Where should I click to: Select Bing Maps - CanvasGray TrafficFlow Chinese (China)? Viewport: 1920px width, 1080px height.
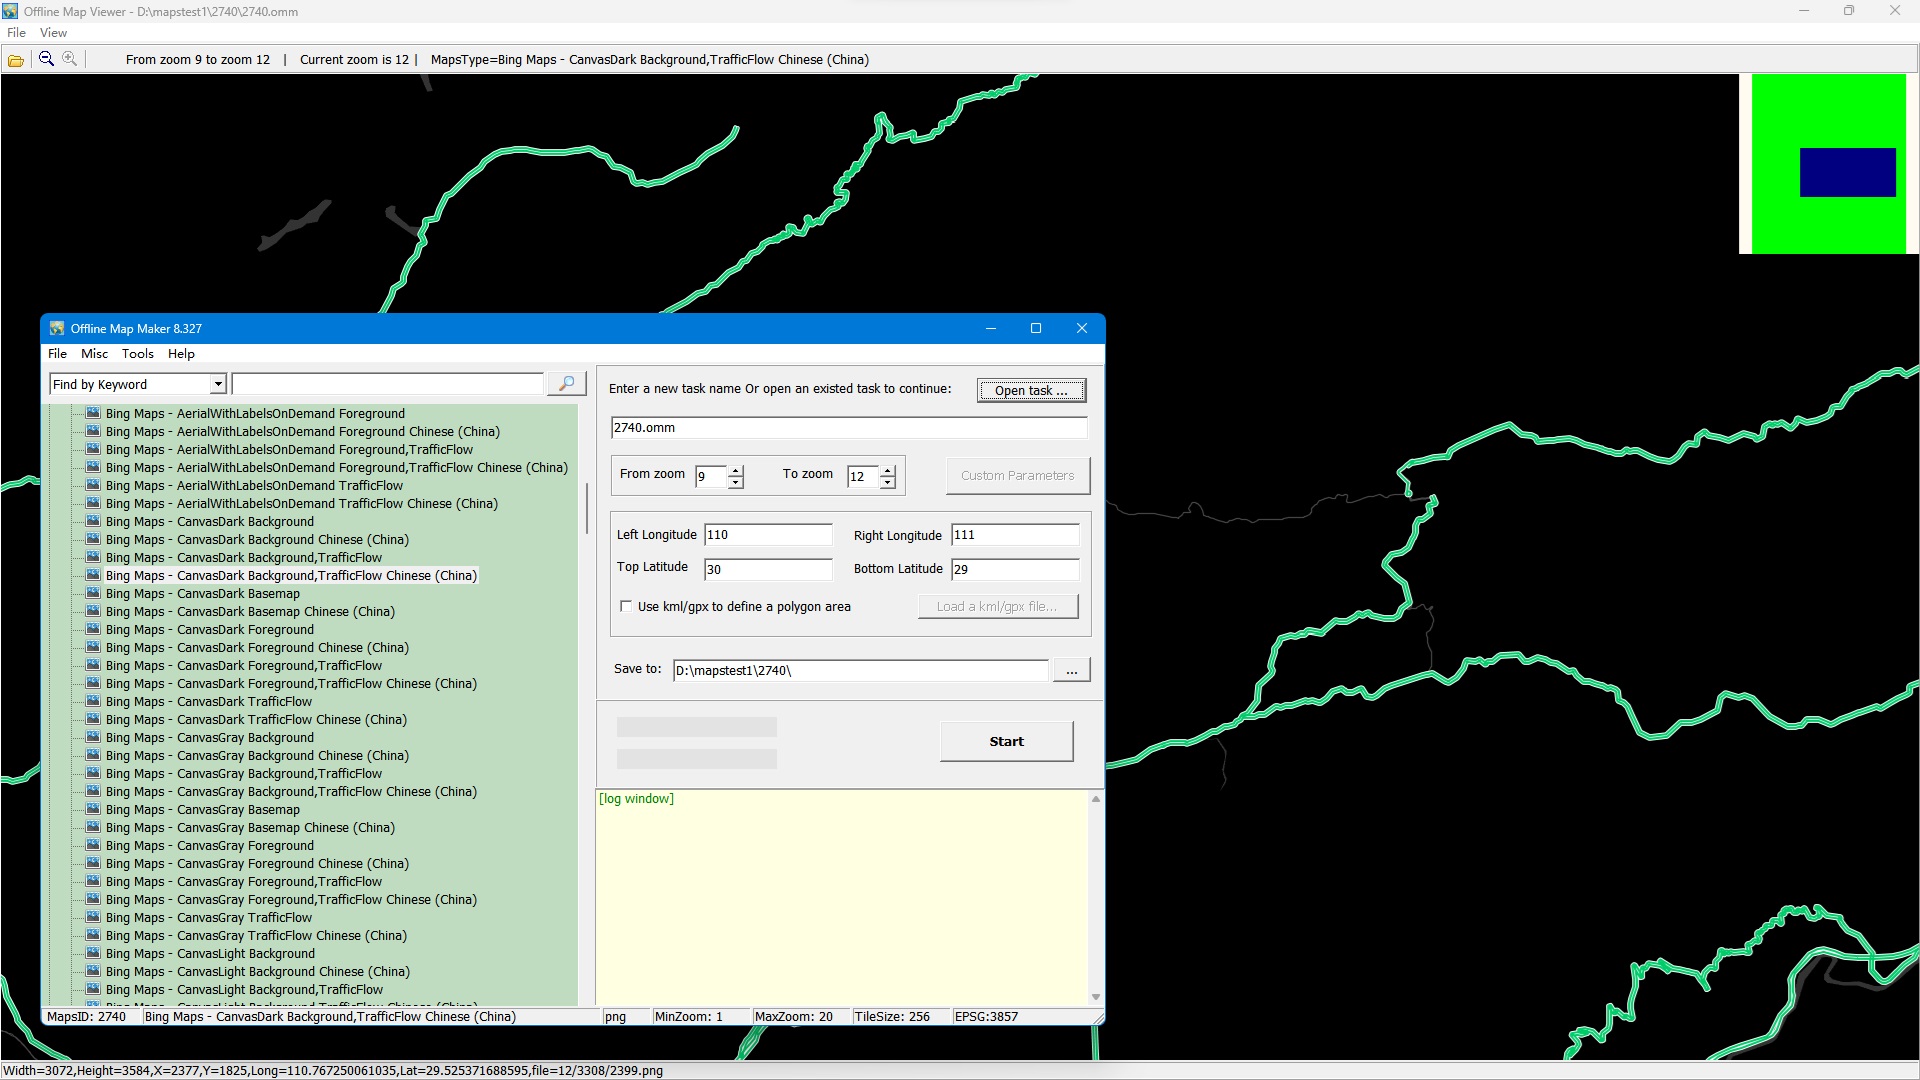(256, 936)
